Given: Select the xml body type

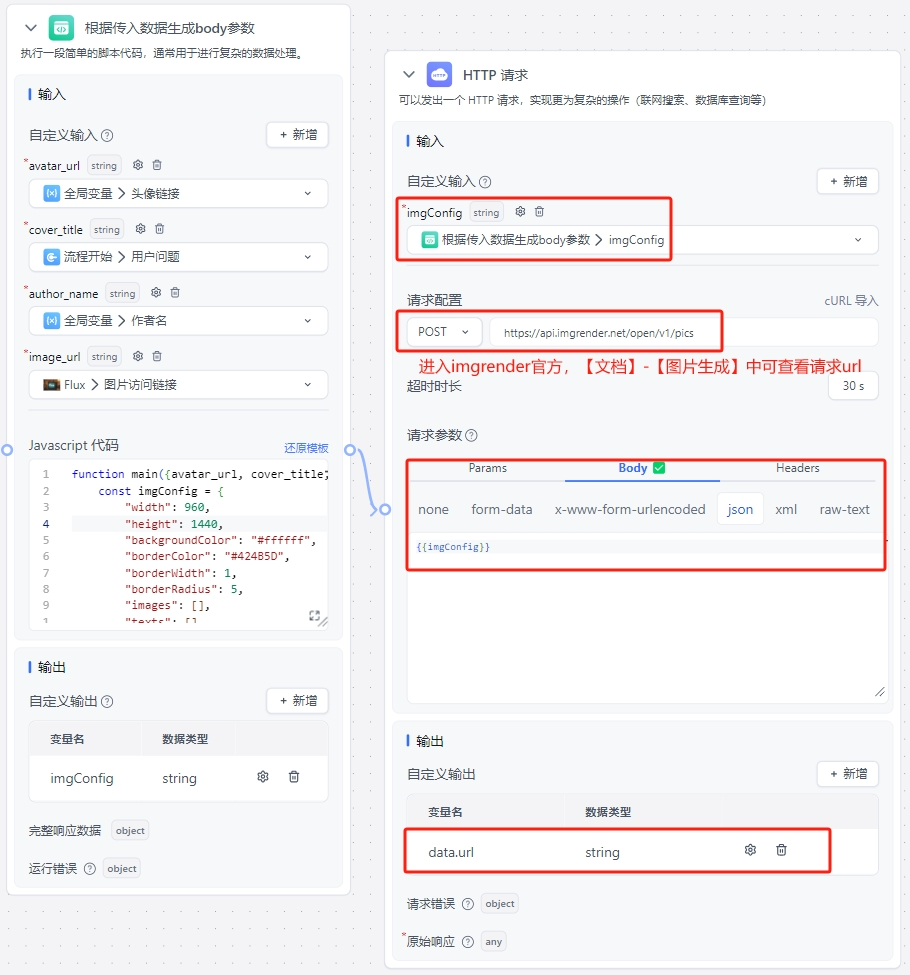Looking at the screenshot, I should (x=786, y=509).
